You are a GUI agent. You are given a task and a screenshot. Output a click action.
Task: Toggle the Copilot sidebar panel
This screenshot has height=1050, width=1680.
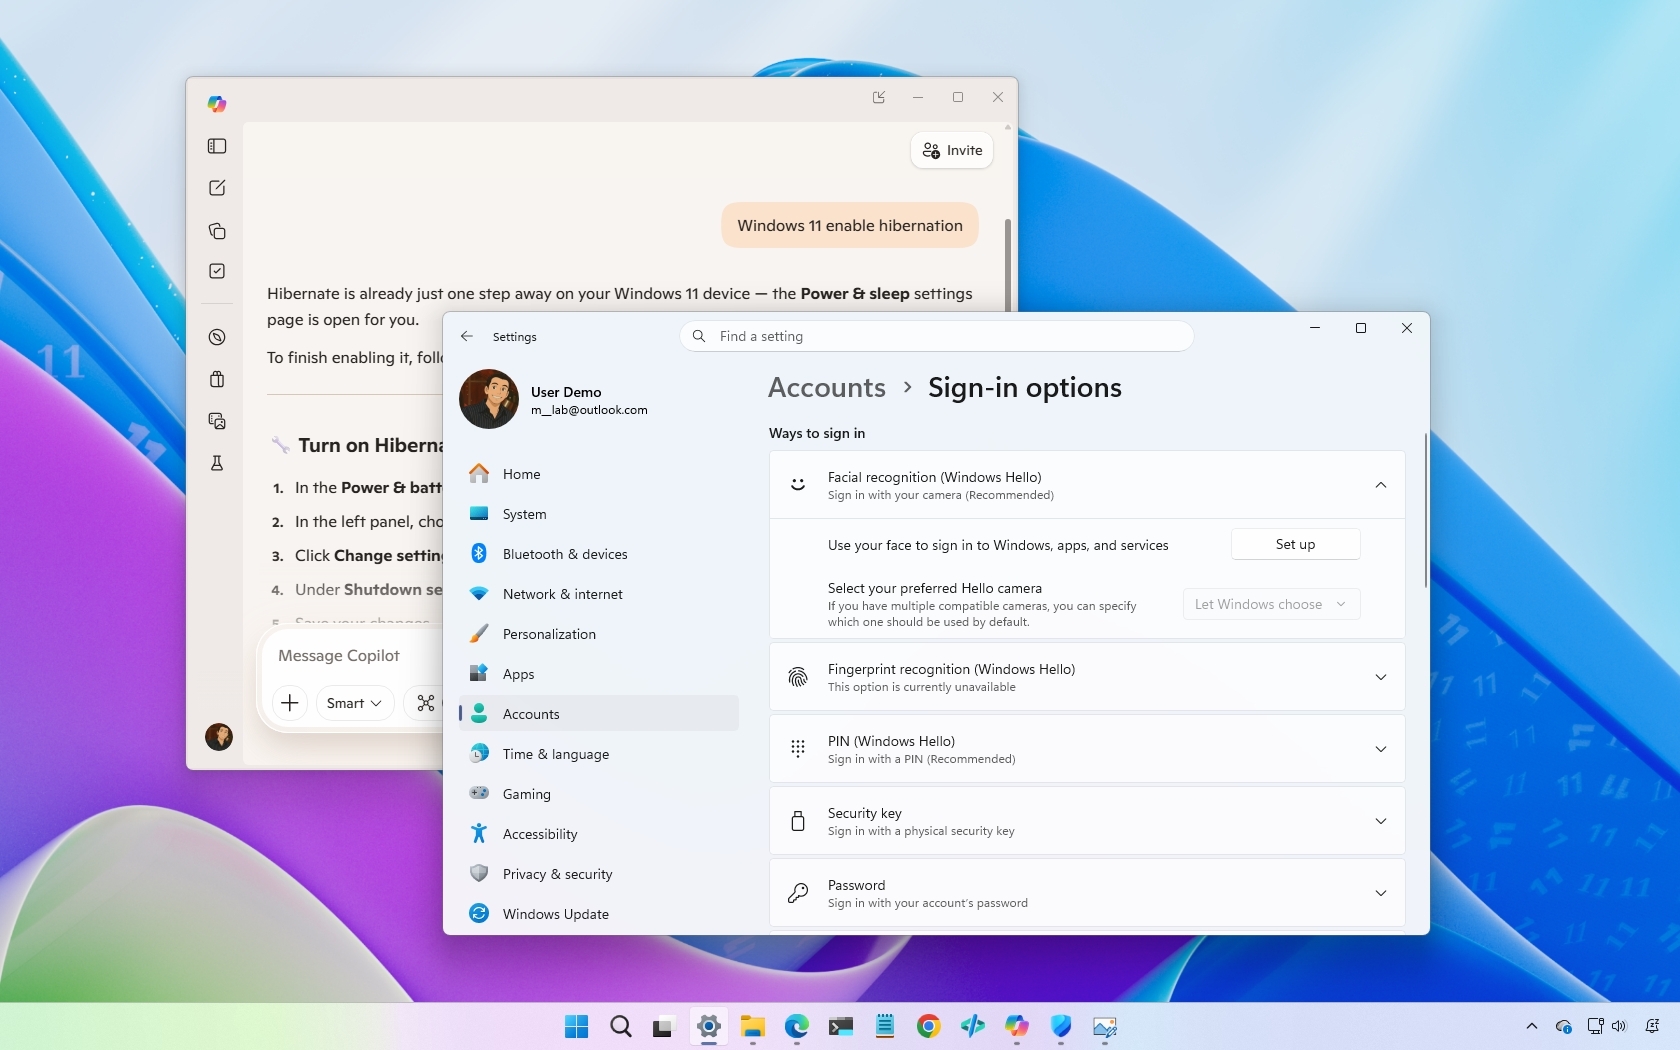(x=217, y=146)
